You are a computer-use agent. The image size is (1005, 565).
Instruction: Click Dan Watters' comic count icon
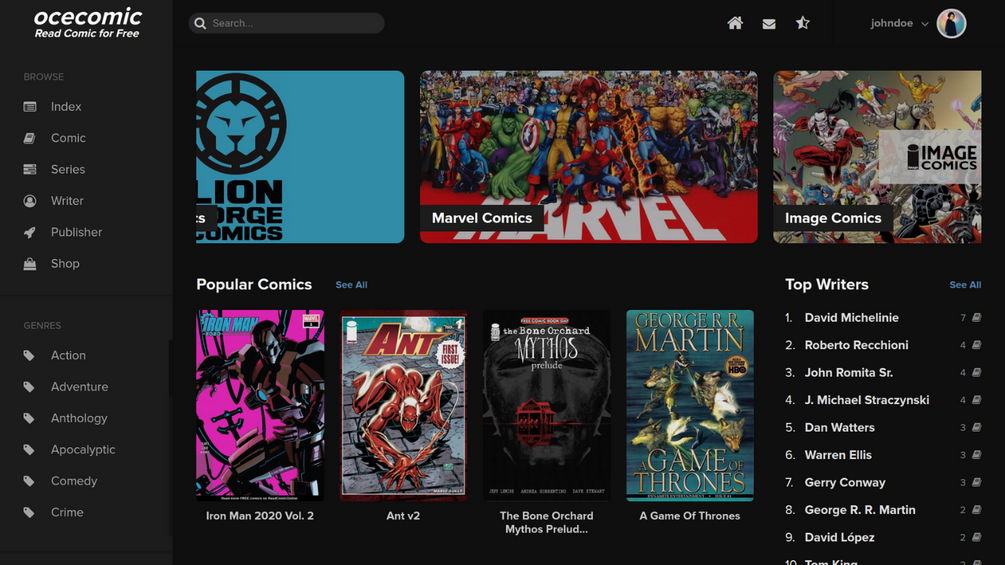pyautogui.click(x=976, y=427)
